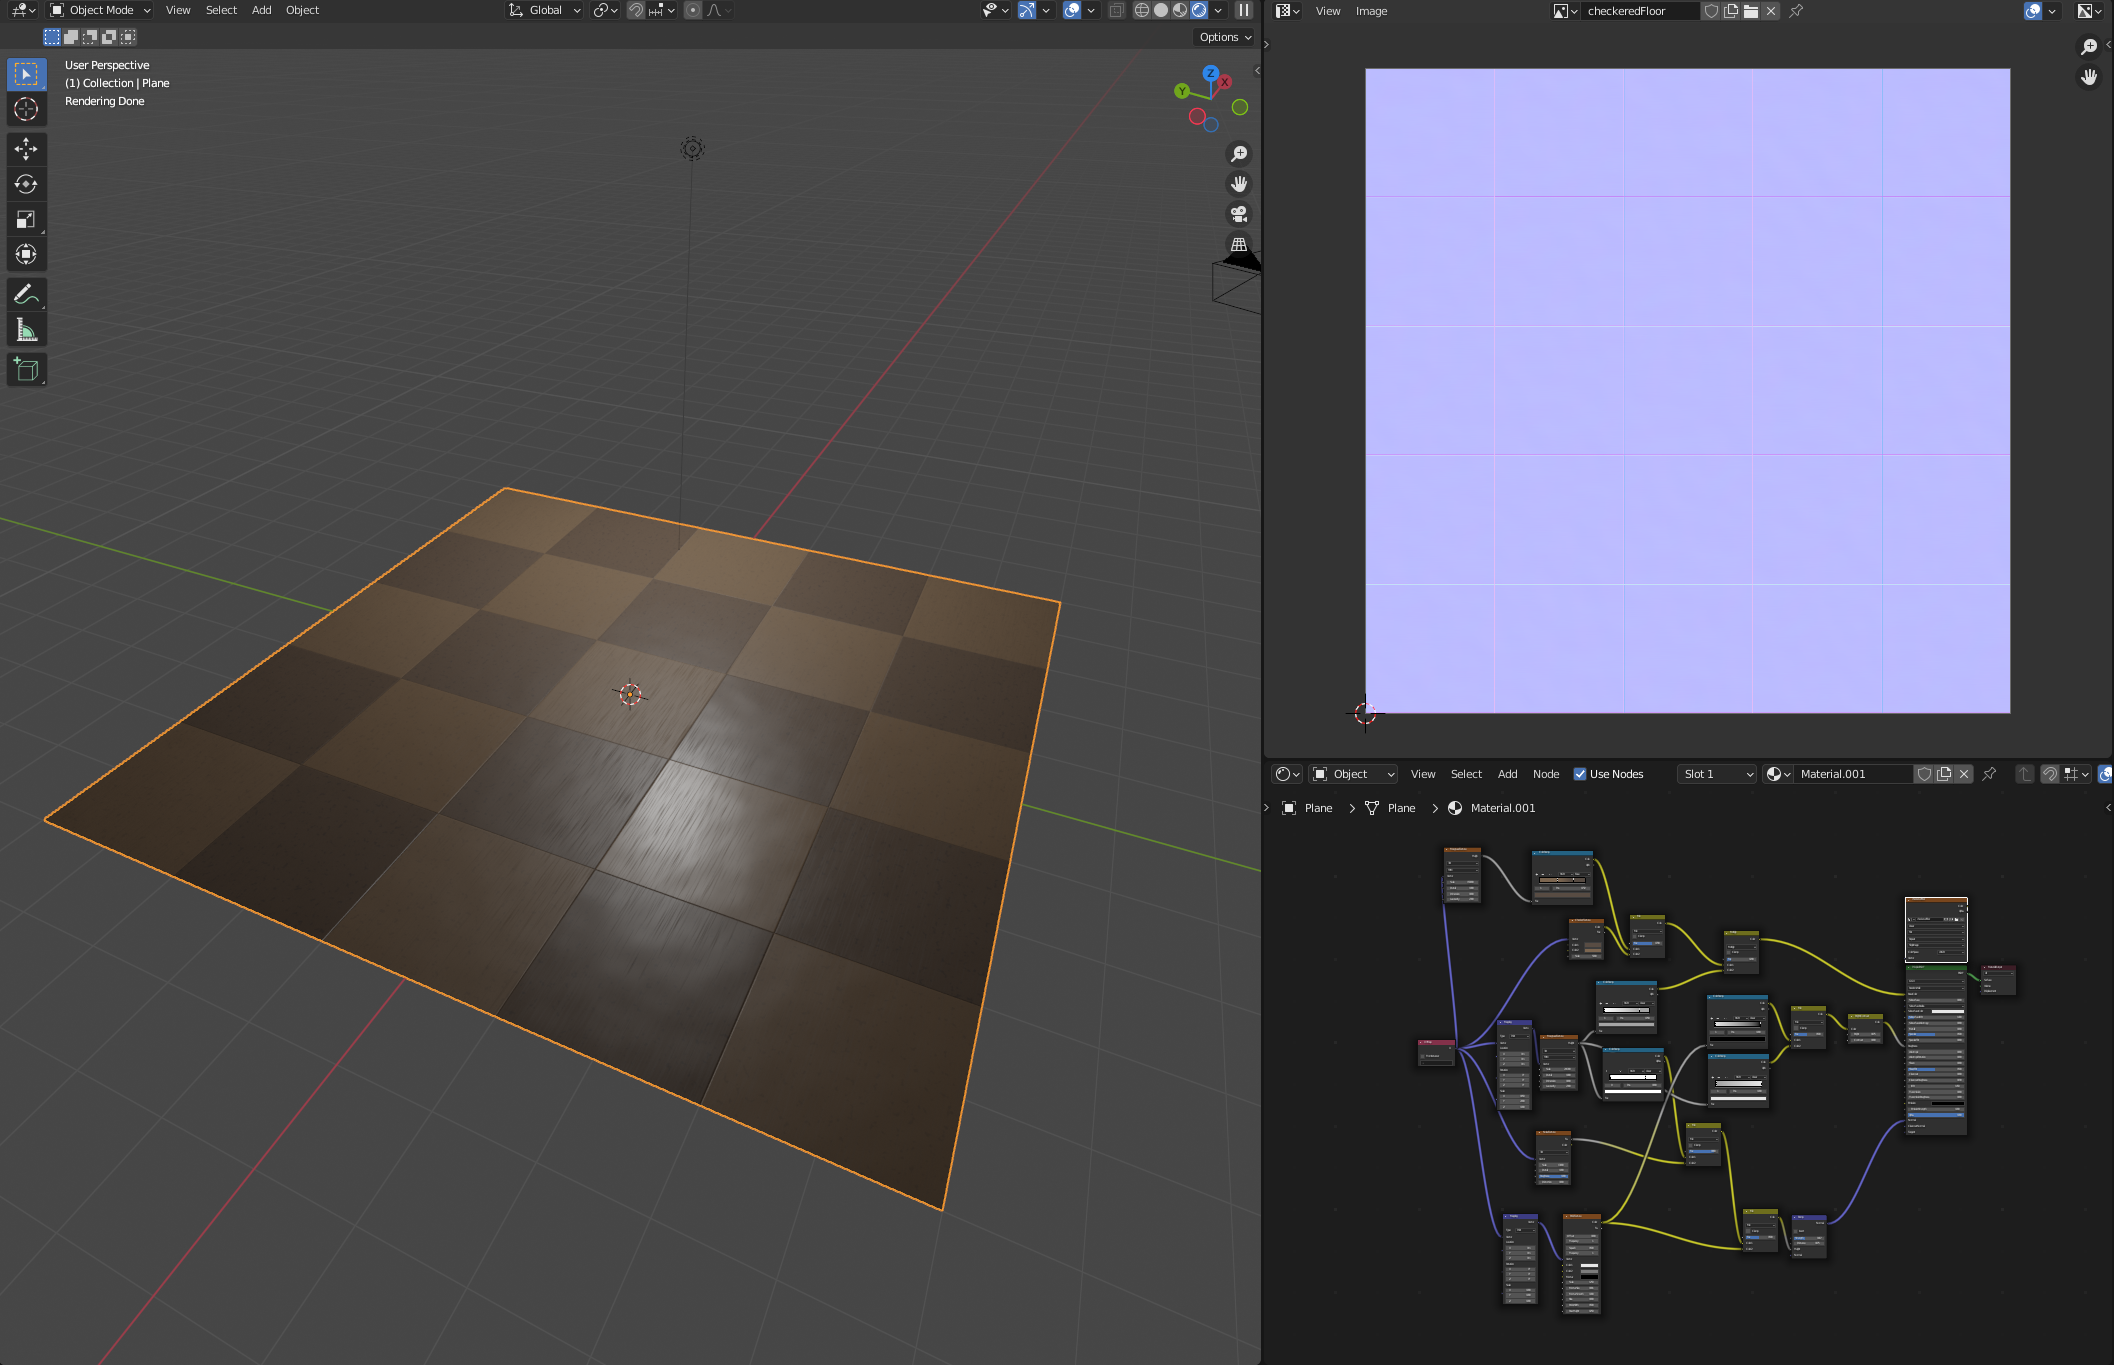Open the Add menu in 3D viewport
Image resolution: width=2114 pixels, height=1365 pixels.
point(261,10)
